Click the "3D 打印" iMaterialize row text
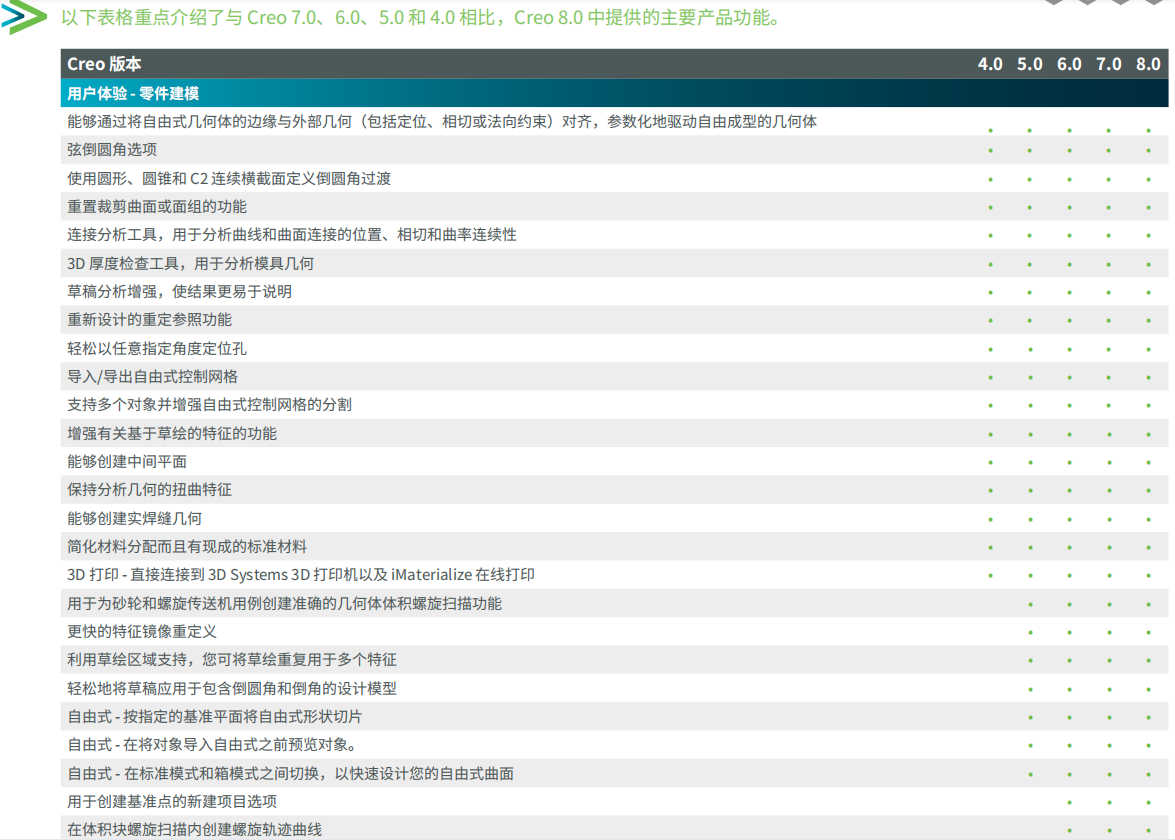1175x840 pixels. (x=301, y=575)
